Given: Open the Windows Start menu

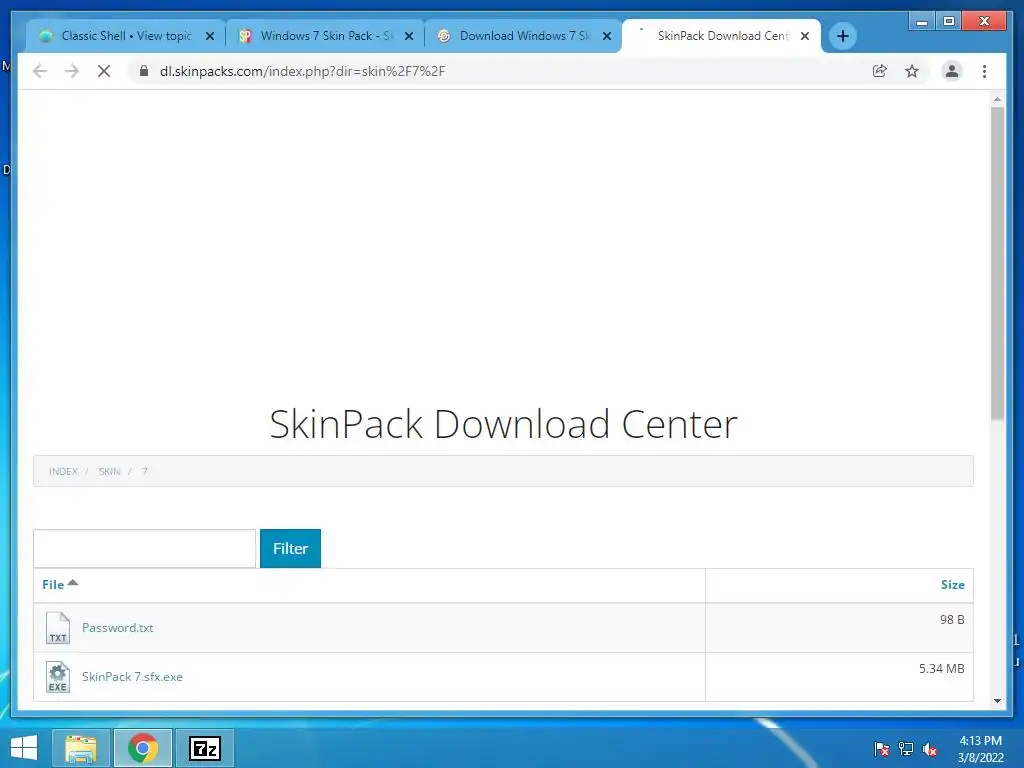Looking at the screenshot, I should point(24,748).
